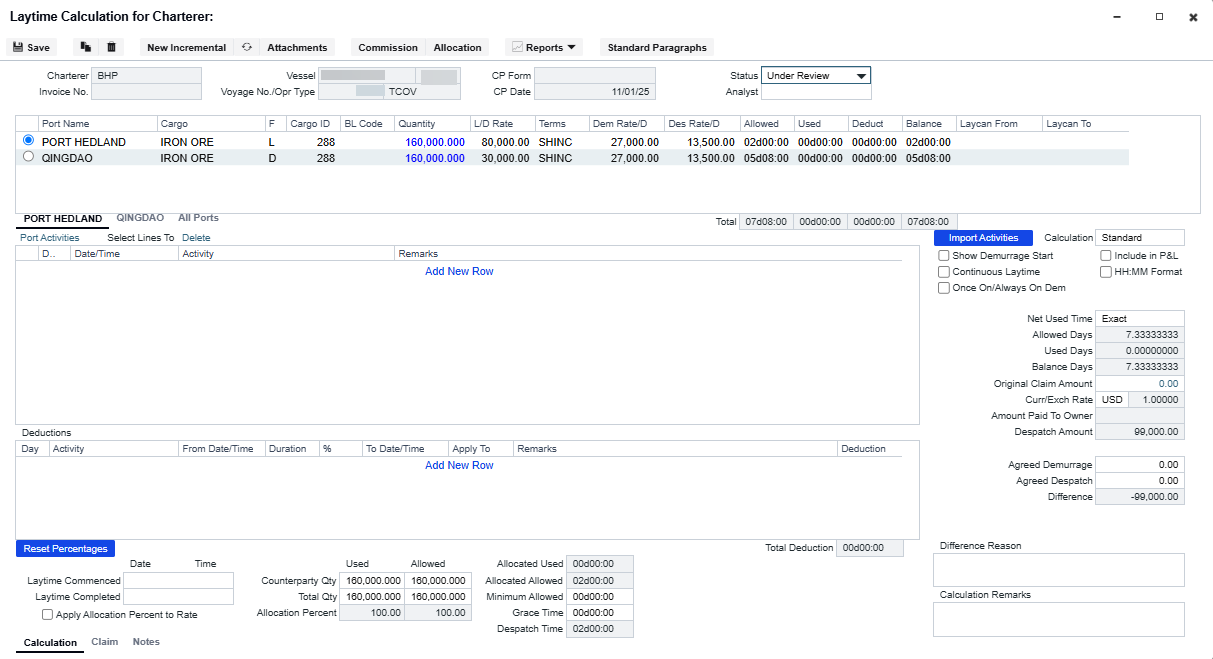Maximize the laytime calculation window
This screenshot has width=1213, height=659.
click(1159, 17)
